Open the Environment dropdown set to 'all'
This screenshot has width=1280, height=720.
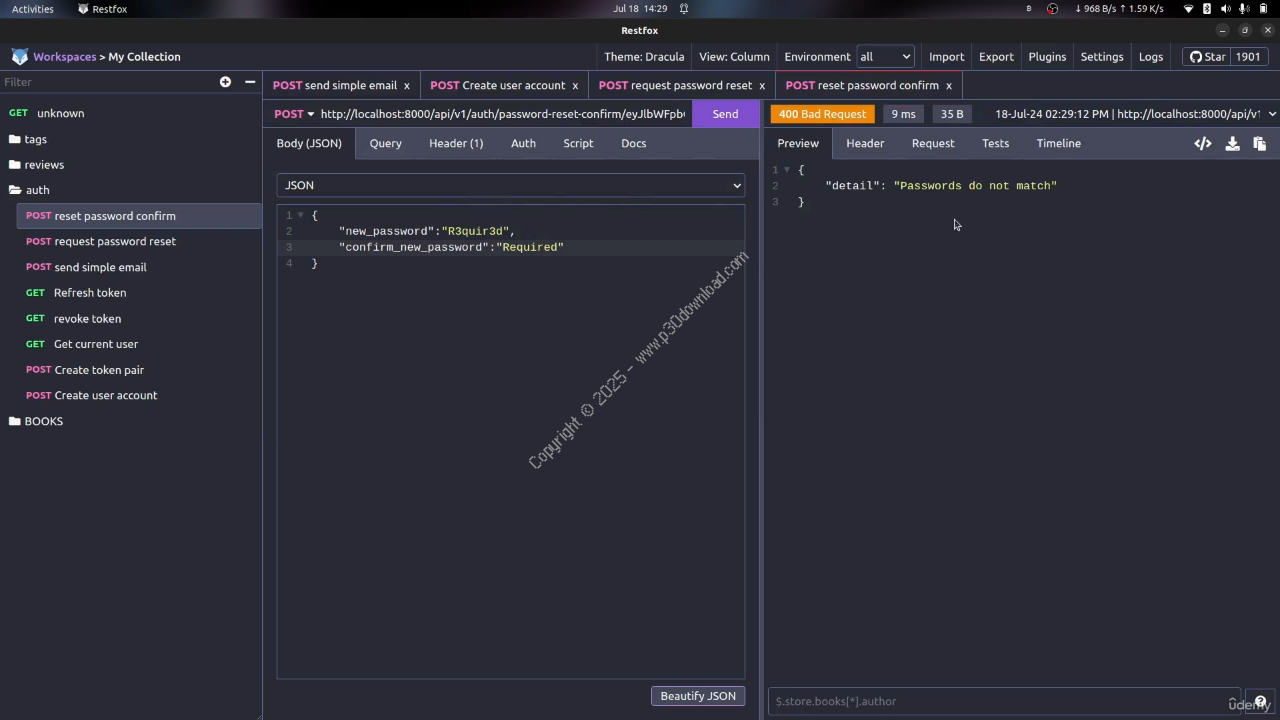(885, 57)
